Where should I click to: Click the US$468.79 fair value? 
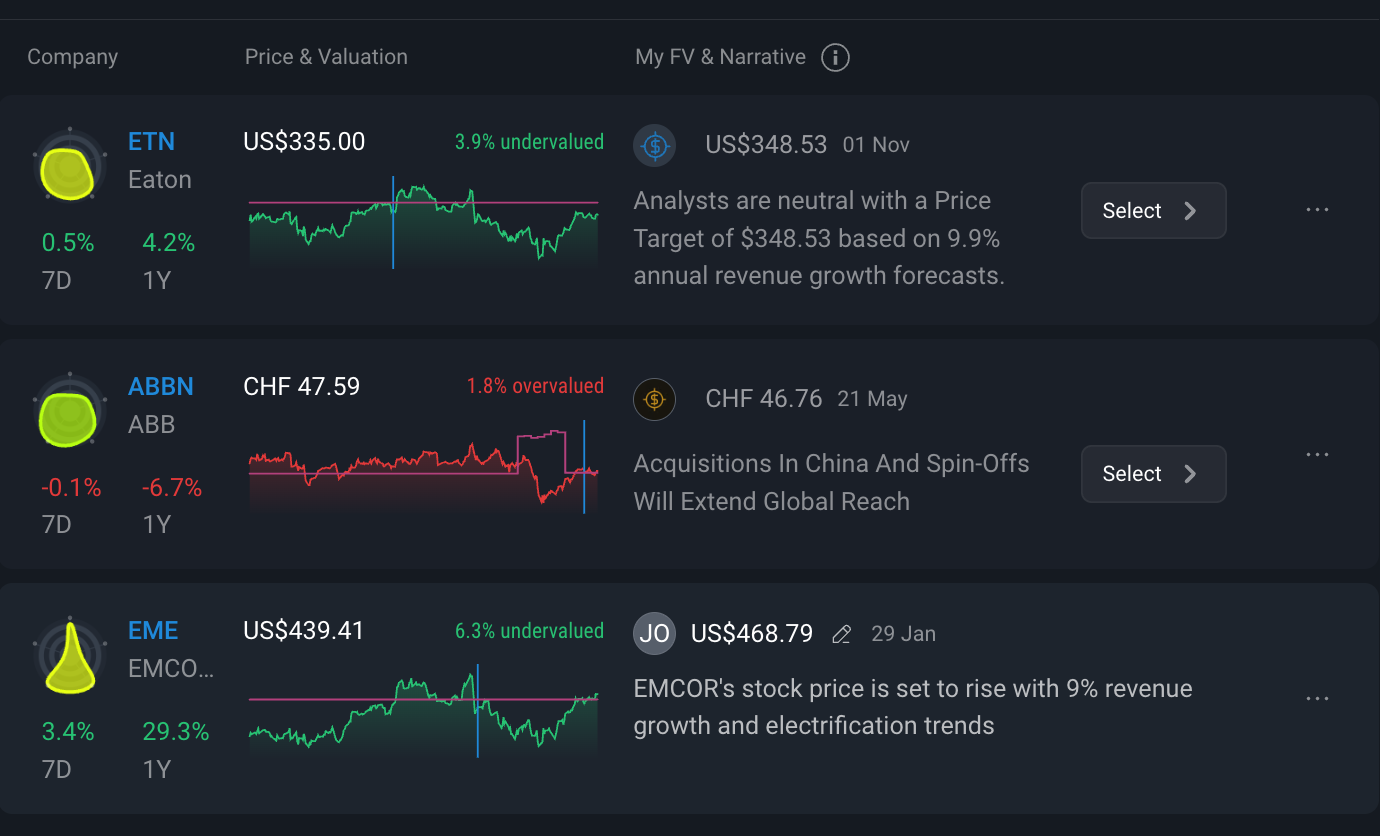click(x=752, y=634)
